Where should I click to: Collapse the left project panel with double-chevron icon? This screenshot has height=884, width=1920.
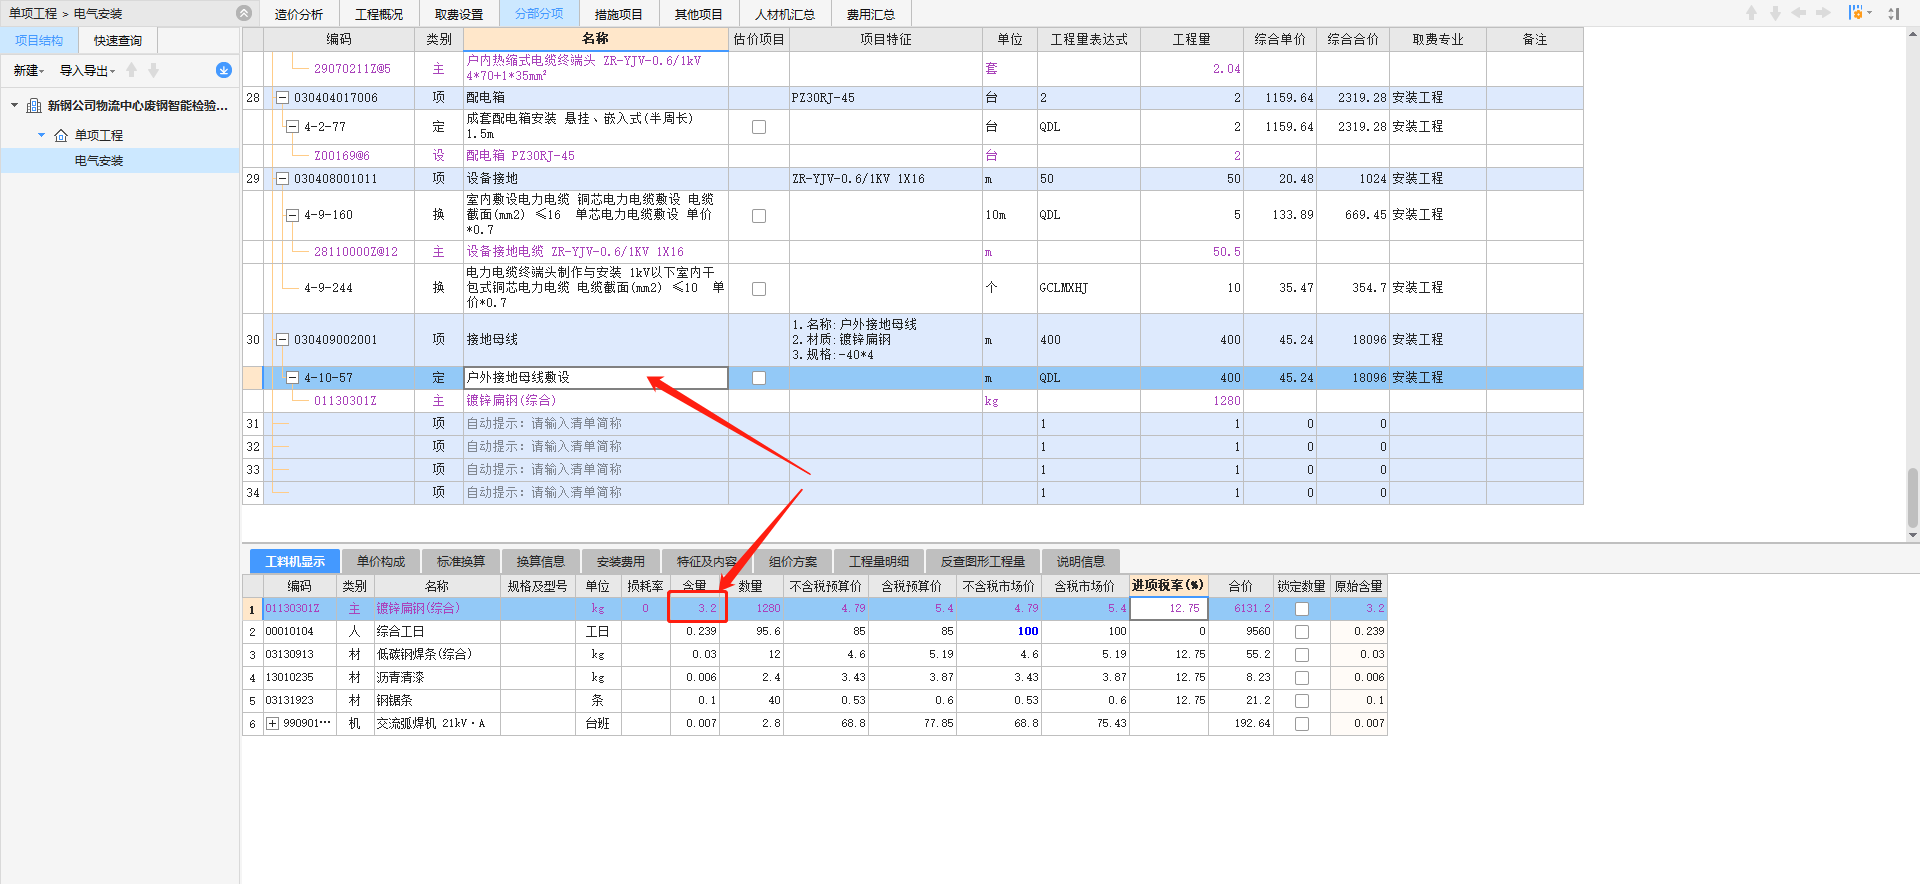[244, 13]
